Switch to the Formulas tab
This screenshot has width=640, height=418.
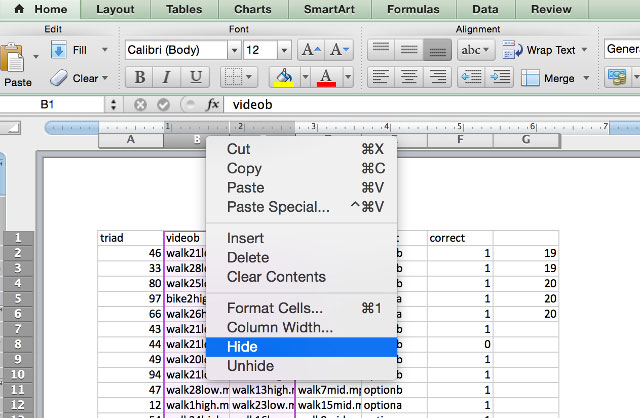coord(413,9)
